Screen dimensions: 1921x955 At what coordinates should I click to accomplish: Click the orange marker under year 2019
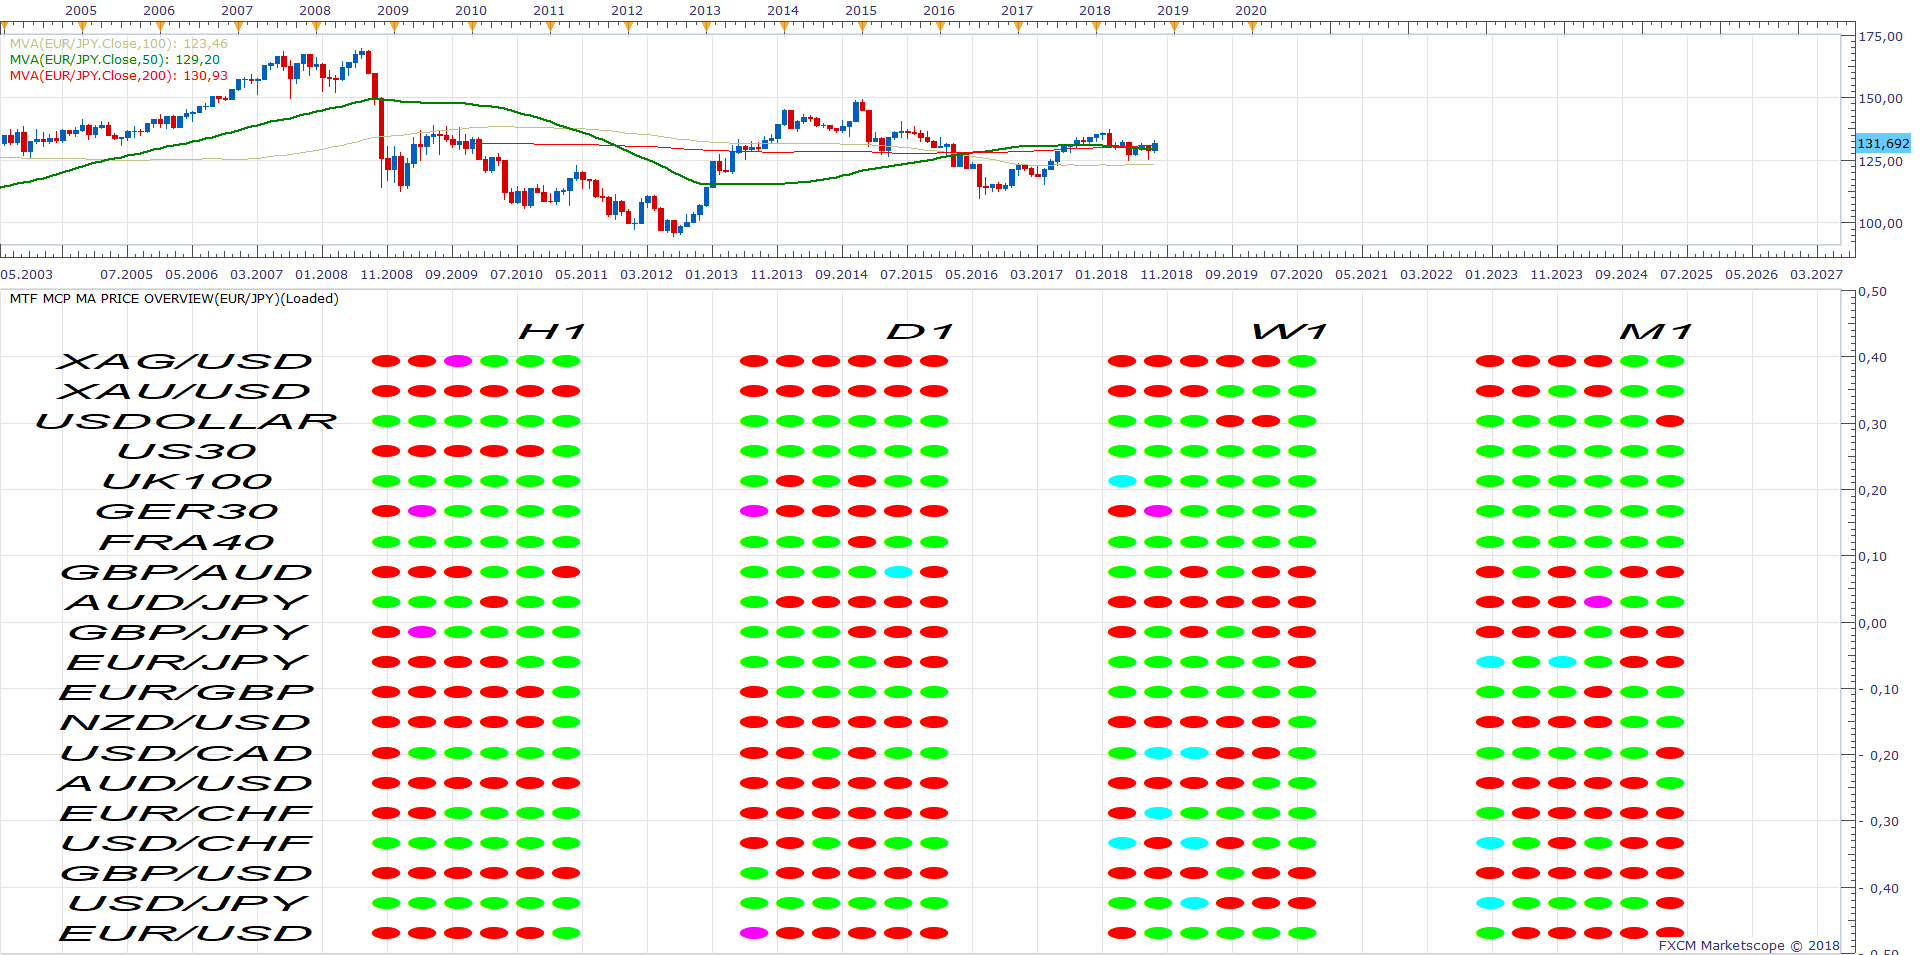click(x=1174, y=27)
